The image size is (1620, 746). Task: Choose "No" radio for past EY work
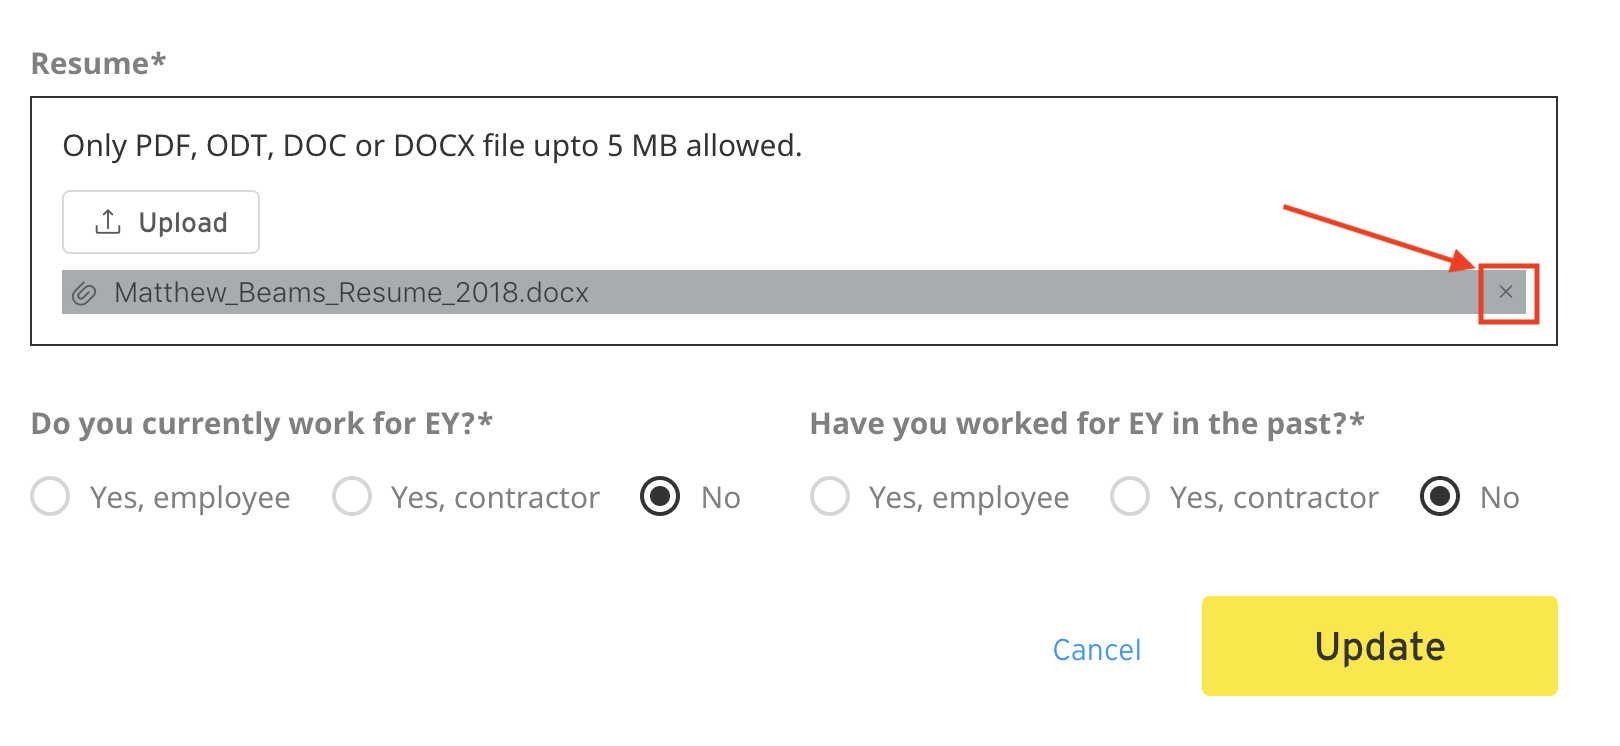1440,496
